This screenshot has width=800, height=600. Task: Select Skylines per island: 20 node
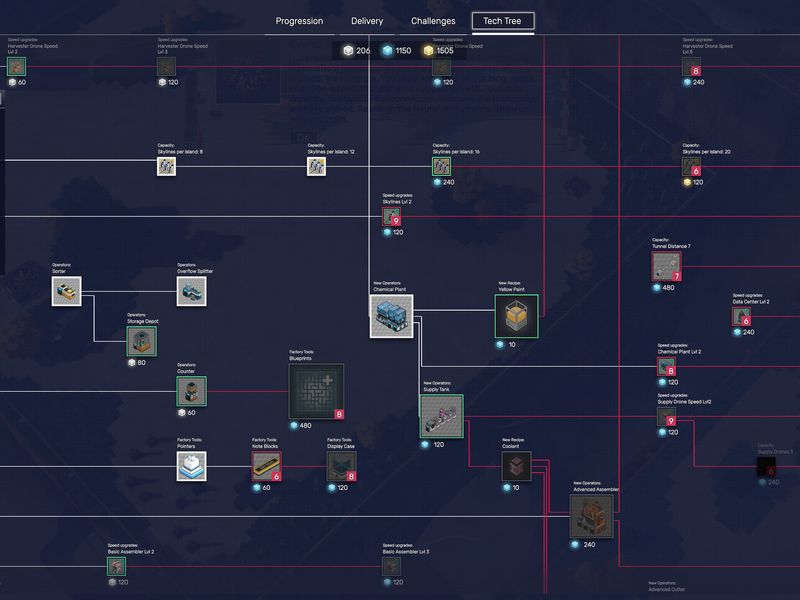[x=691, y=166]
